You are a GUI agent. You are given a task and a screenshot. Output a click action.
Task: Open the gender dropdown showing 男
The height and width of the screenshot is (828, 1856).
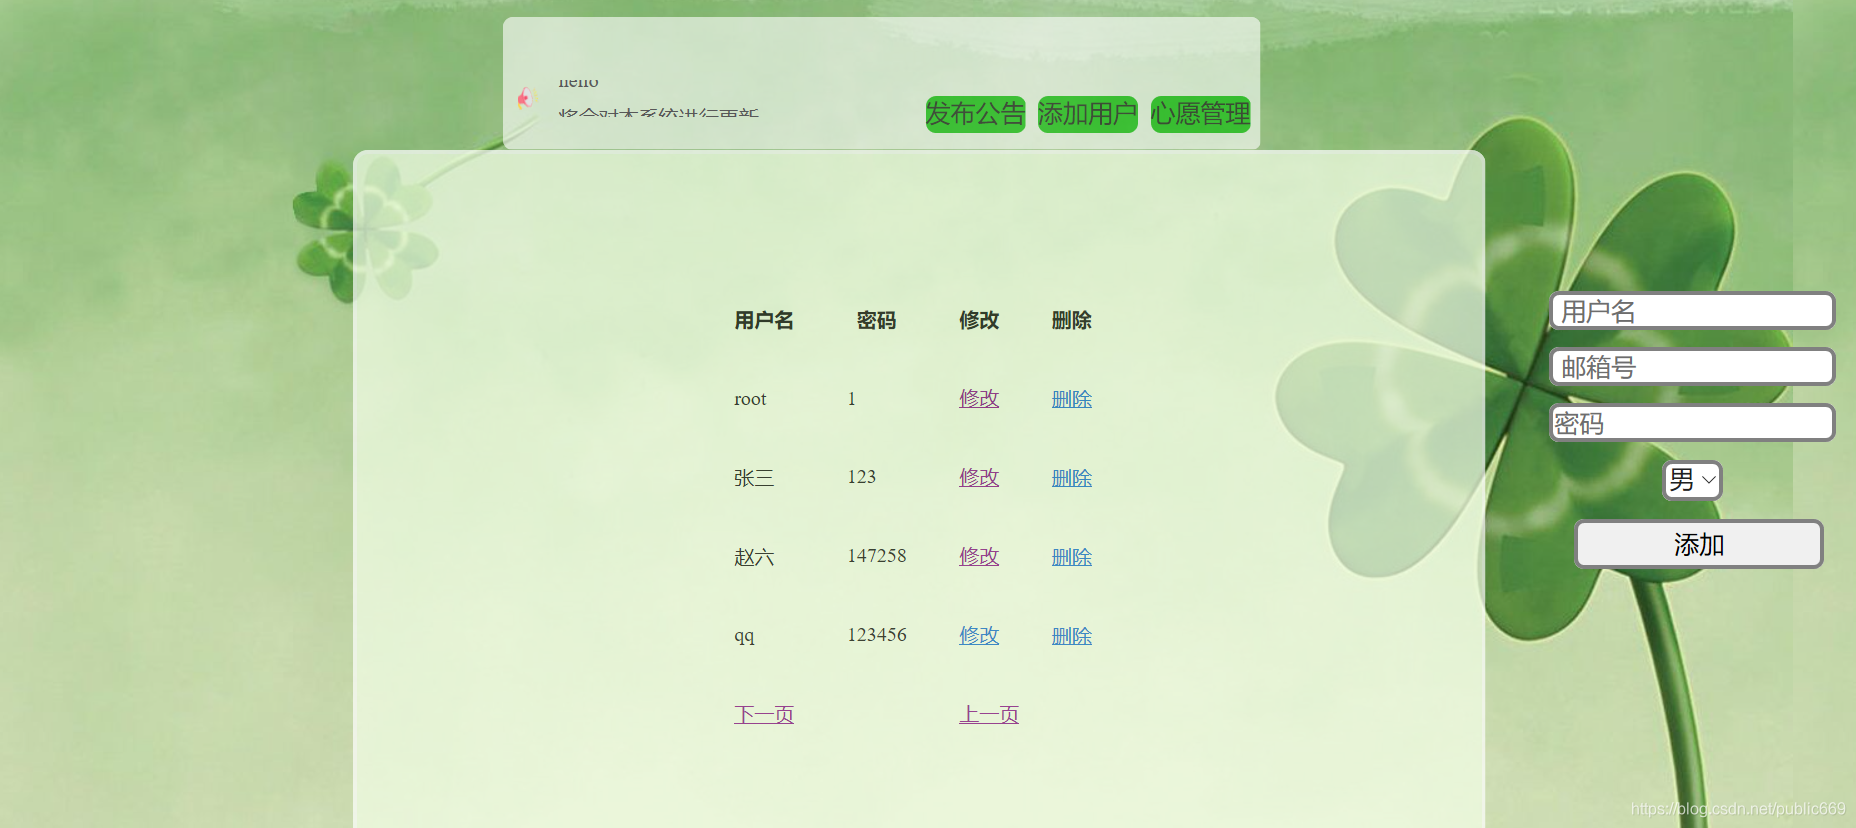tap(1692, 480)
